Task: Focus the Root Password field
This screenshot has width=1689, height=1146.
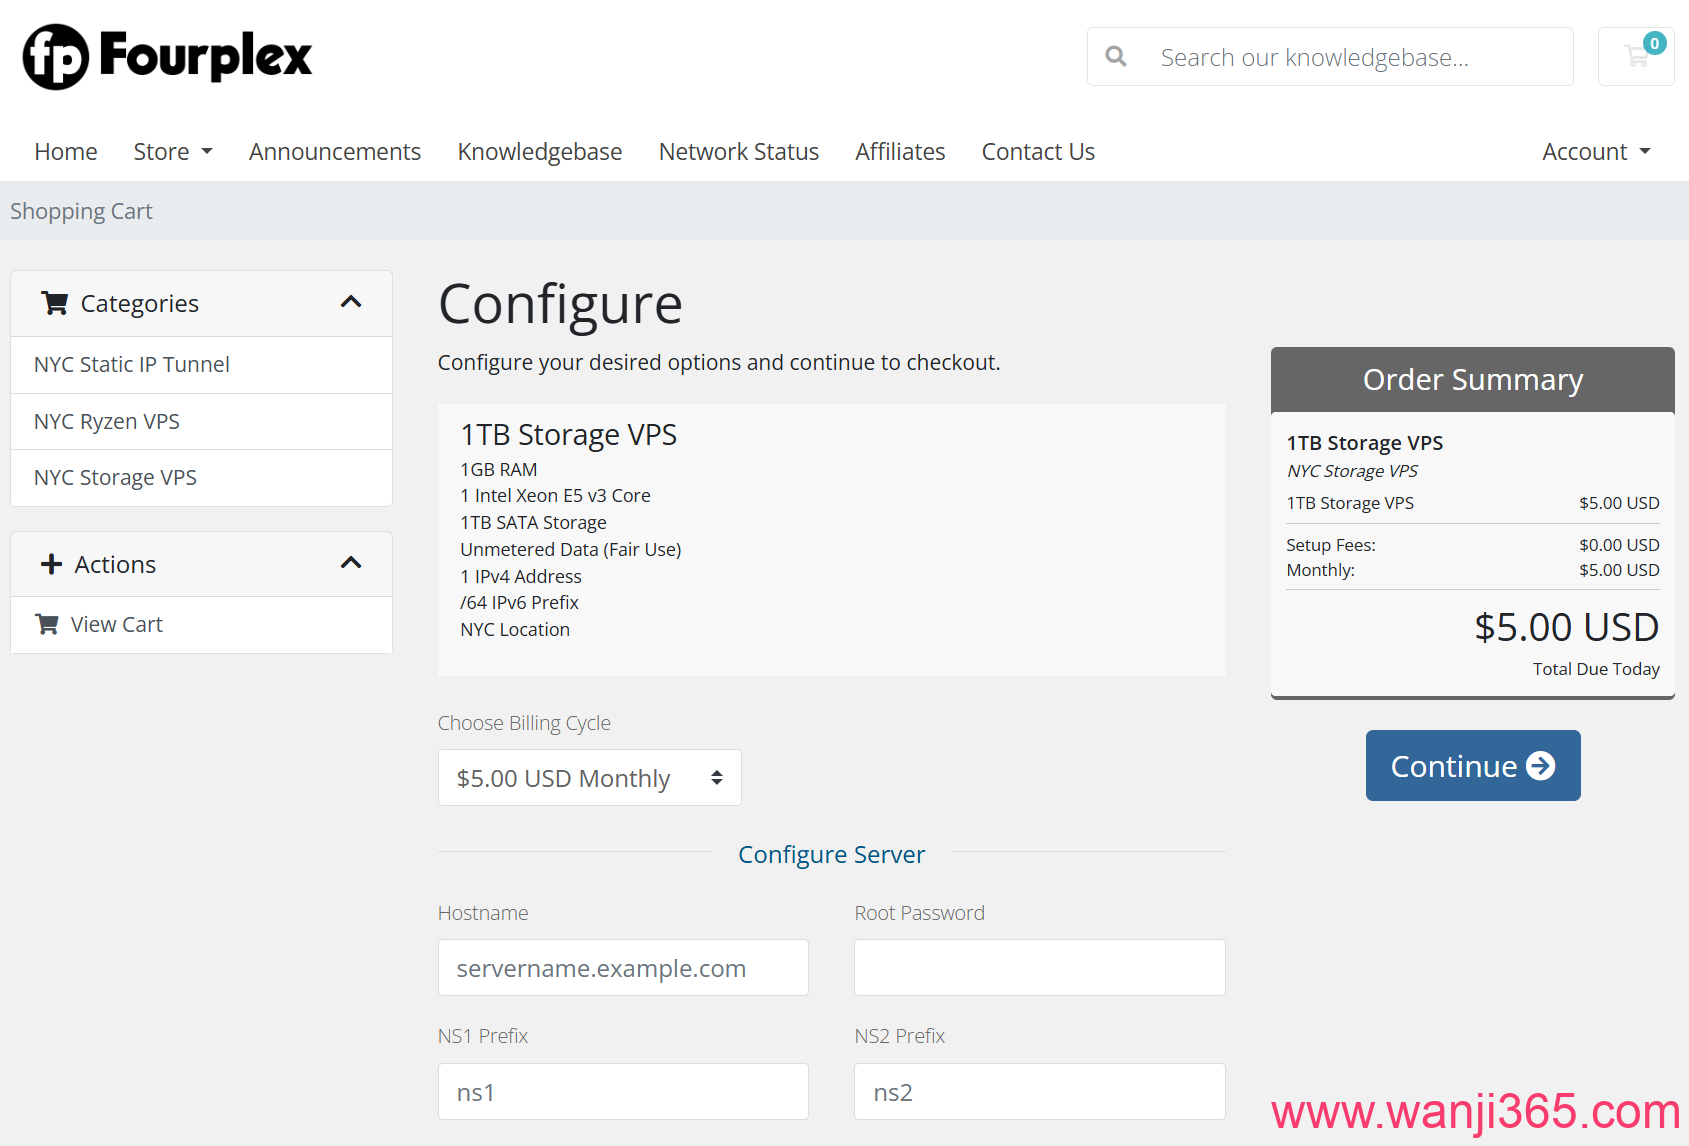Action: coord(1039,967)
